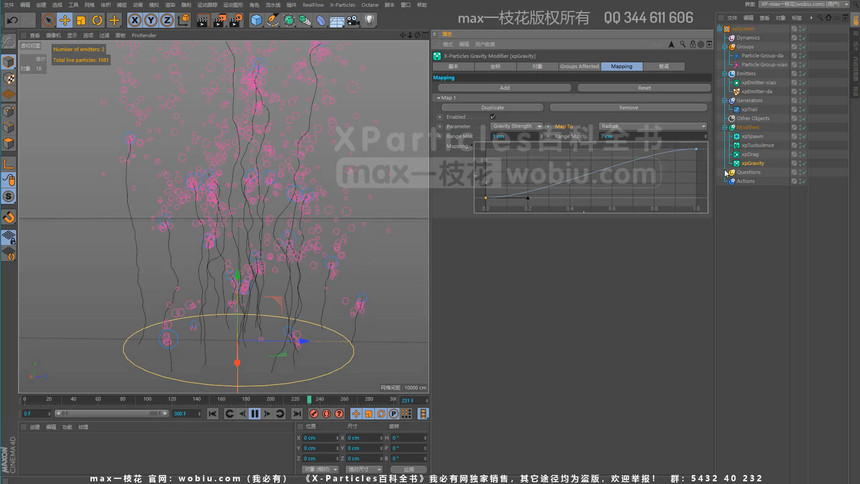860x484 pixels.
Task: Click the coordinate system icon
Action: point(184,21)
